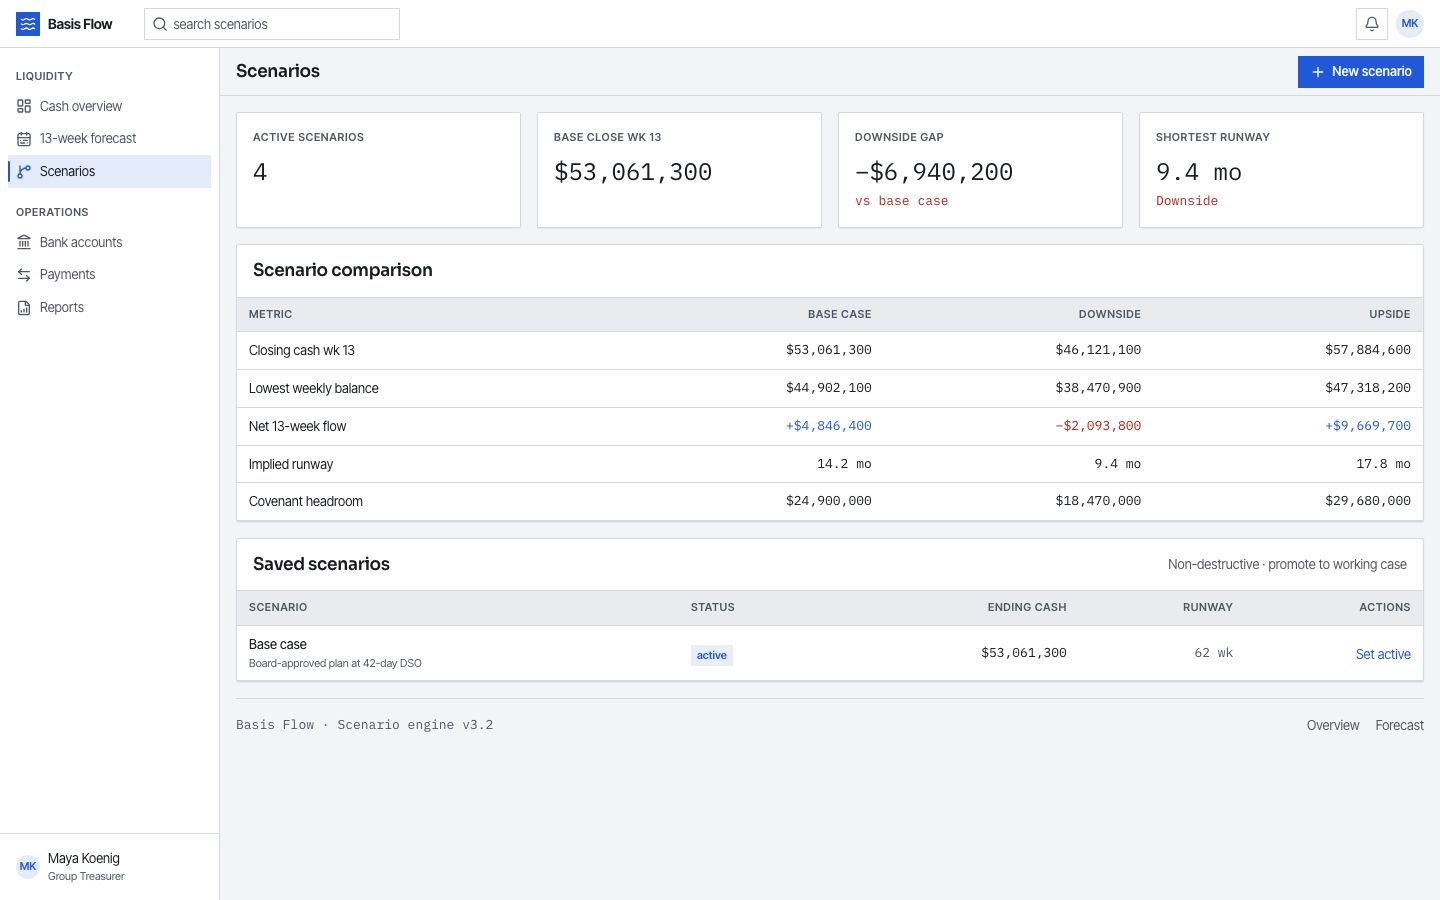1440x900 pixels.
Task: Open Reports section
Action: coord(110,307)
